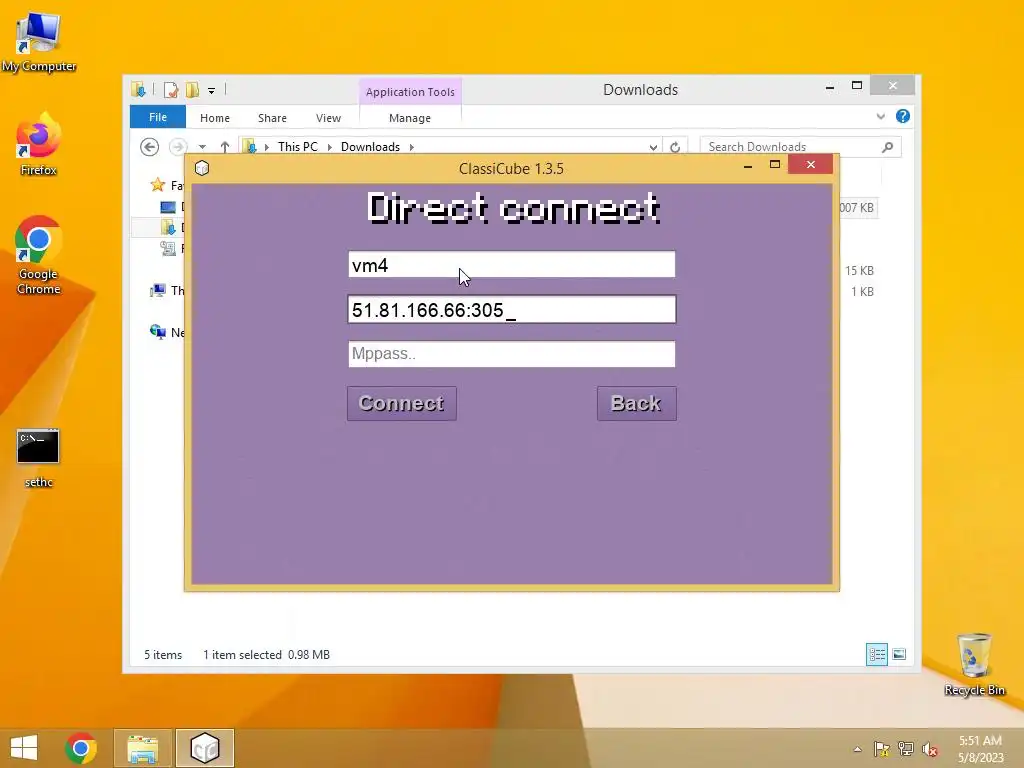The image size is (1024, 768).
Task: Click the Explorer Forward navigation arrow
Action: (178, 147)
